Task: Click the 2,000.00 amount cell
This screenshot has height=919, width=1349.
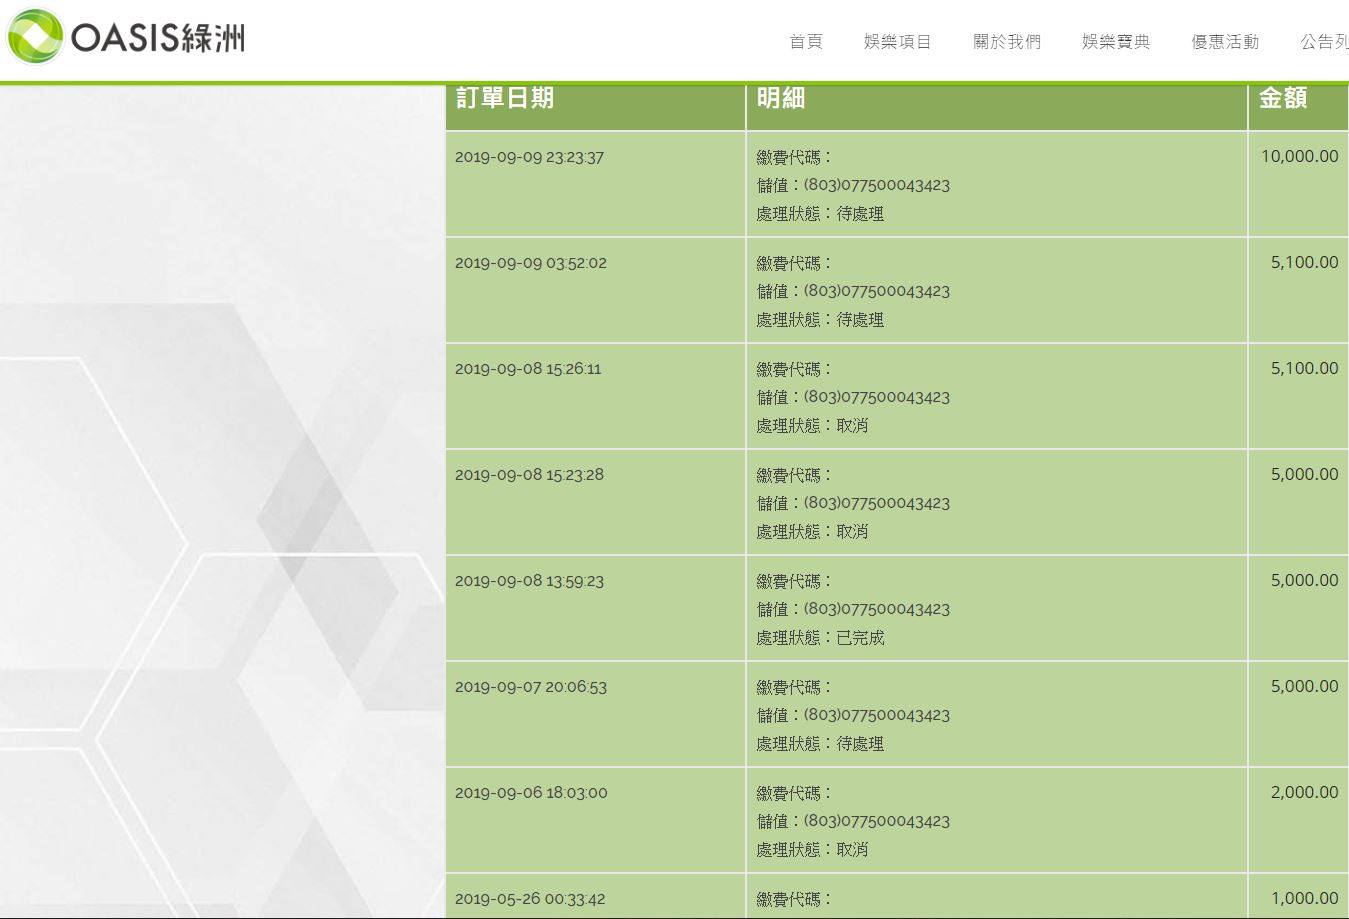Action: coord(1304,792)
